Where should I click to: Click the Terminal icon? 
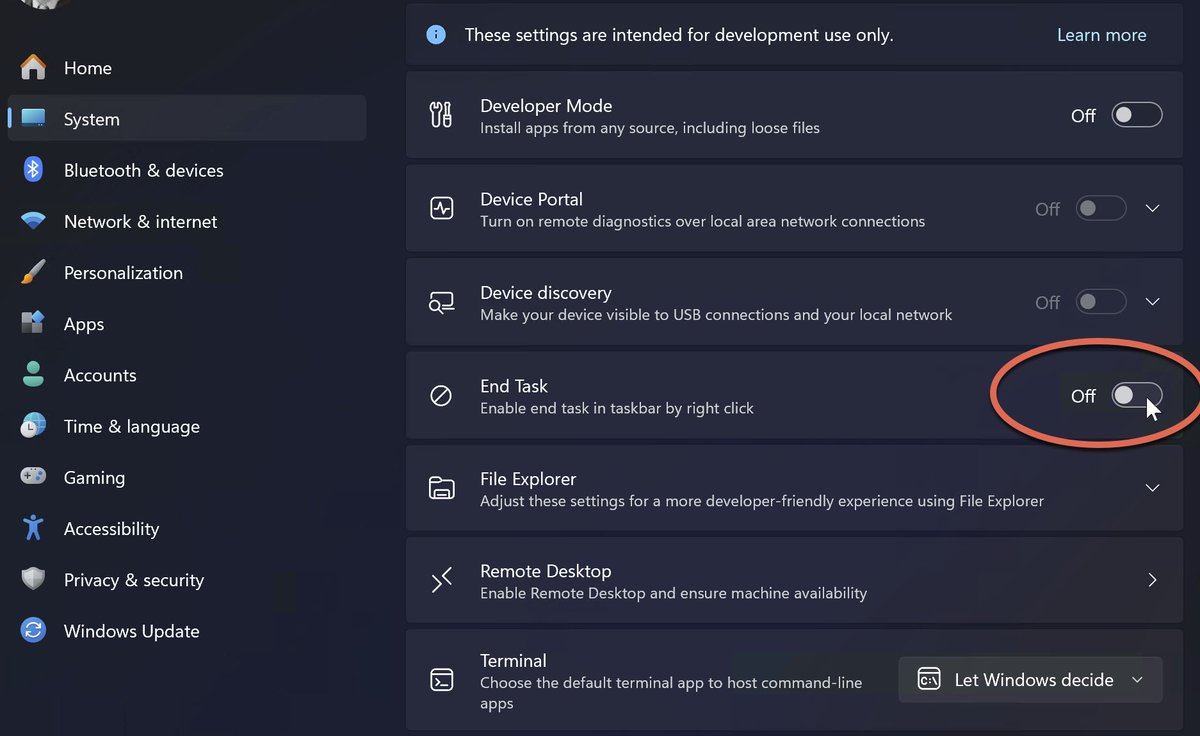[441, 679]
